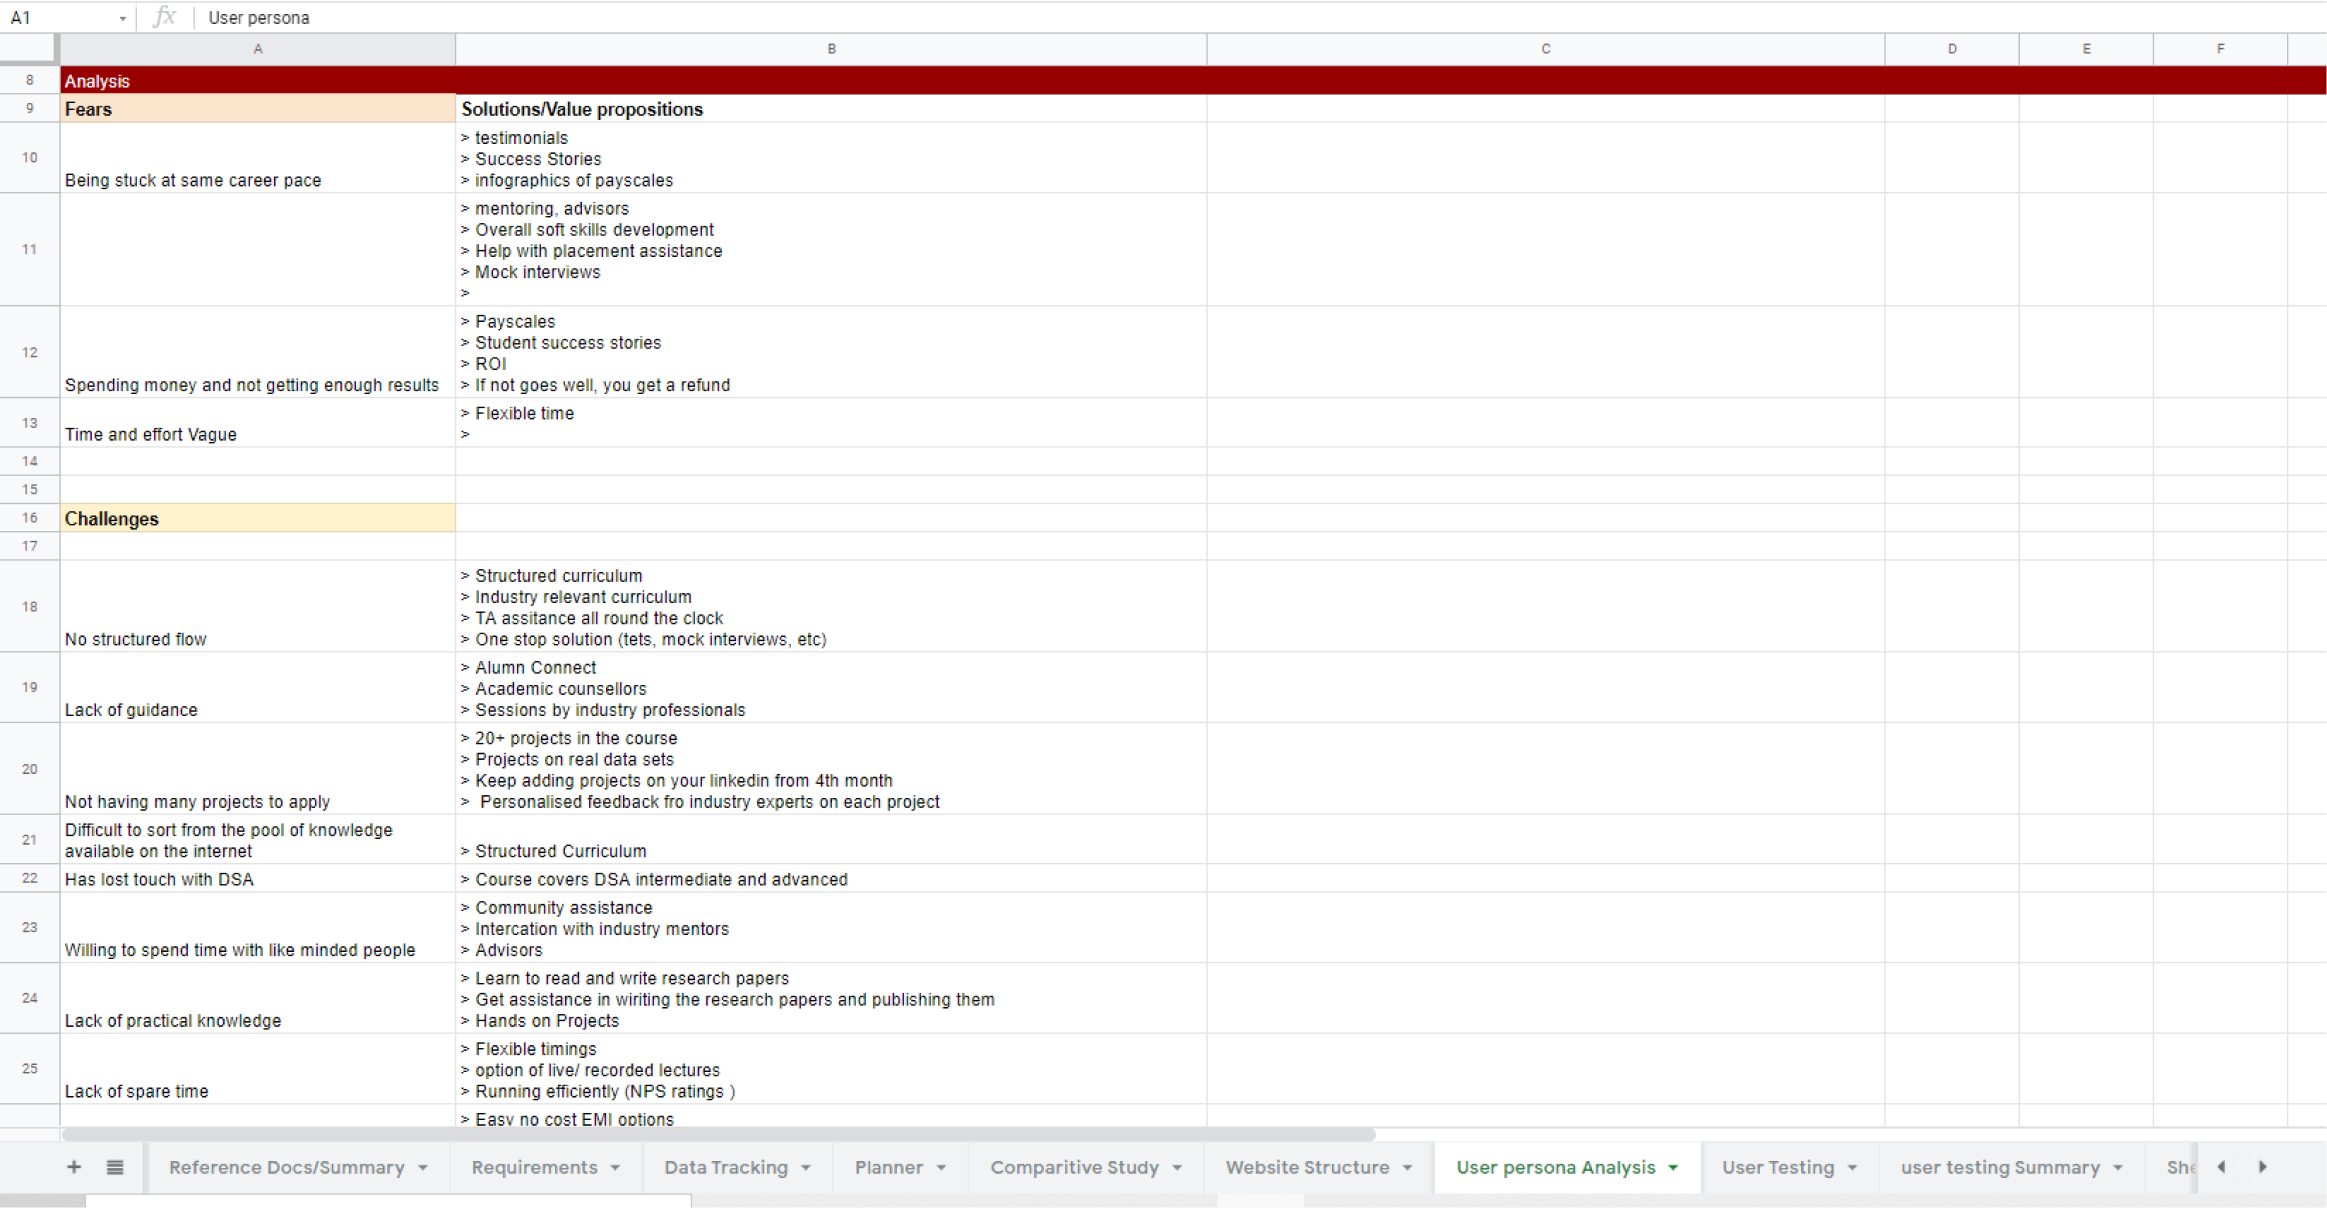Select the row 16 header
This screenshot has width=2327, height=1208.
29,517
